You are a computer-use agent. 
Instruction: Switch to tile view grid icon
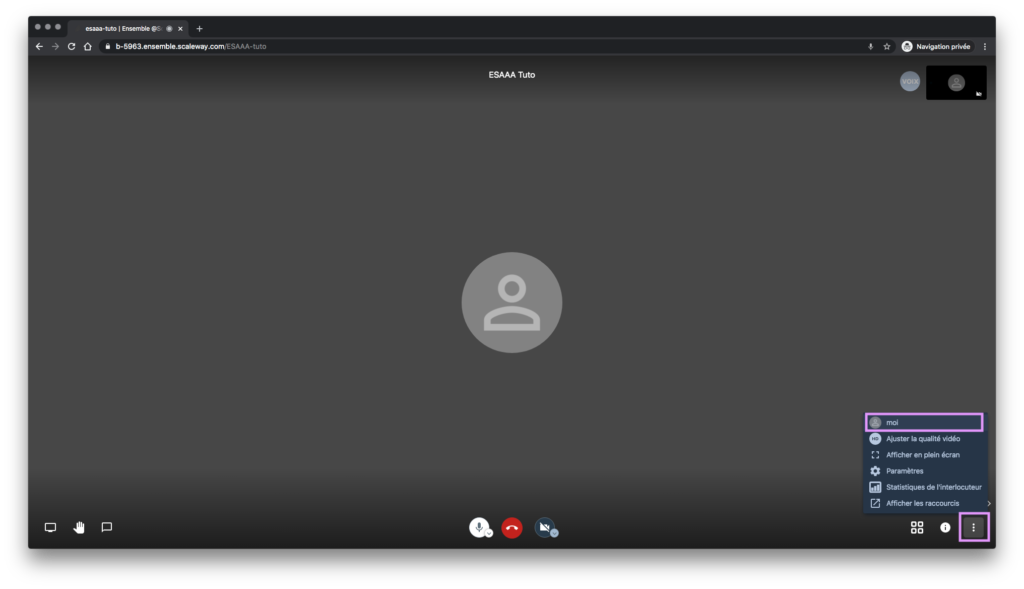pyautogui.click(x=917, y=527)
